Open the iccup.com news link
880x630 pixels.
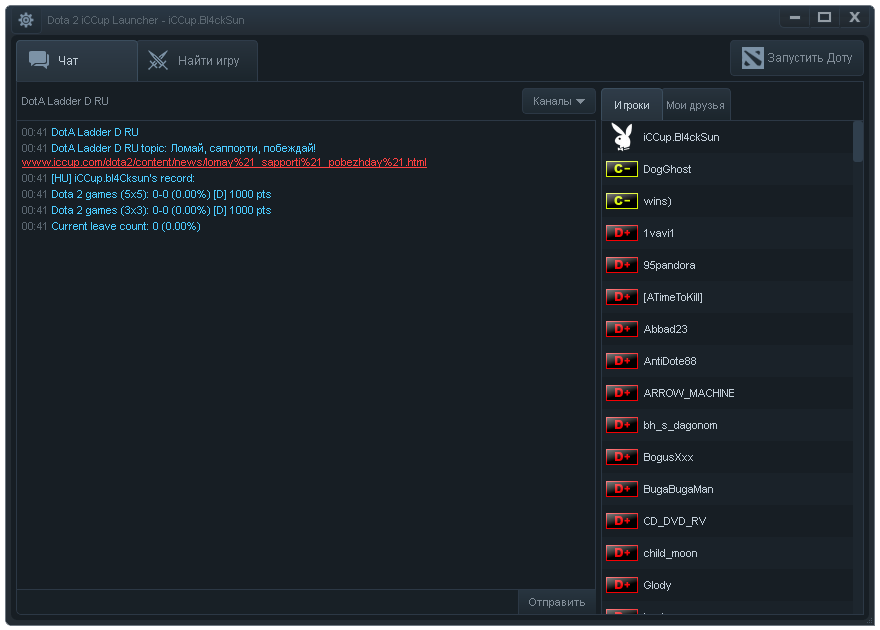pyautogui.click(x=224, y=162)
